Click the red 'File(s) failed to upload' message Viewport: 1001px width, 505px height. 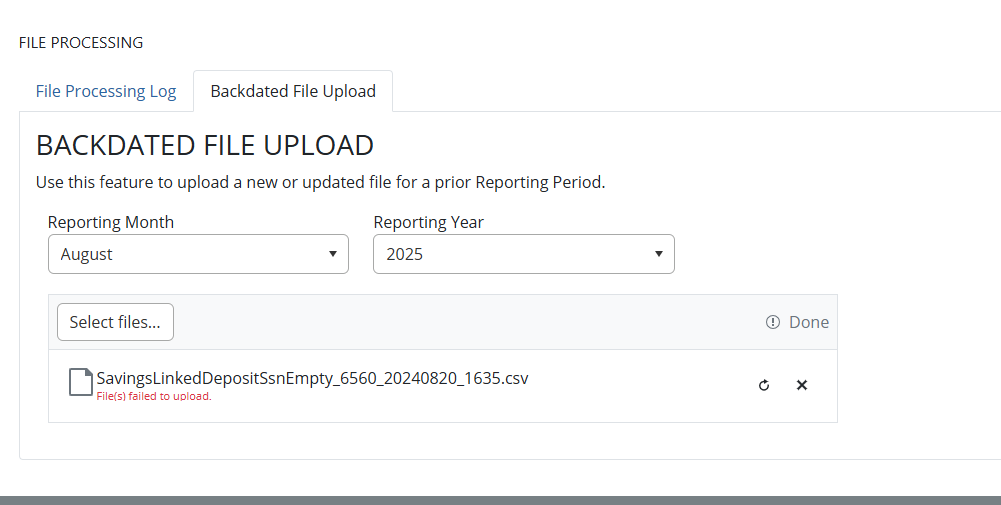(154, 396)
